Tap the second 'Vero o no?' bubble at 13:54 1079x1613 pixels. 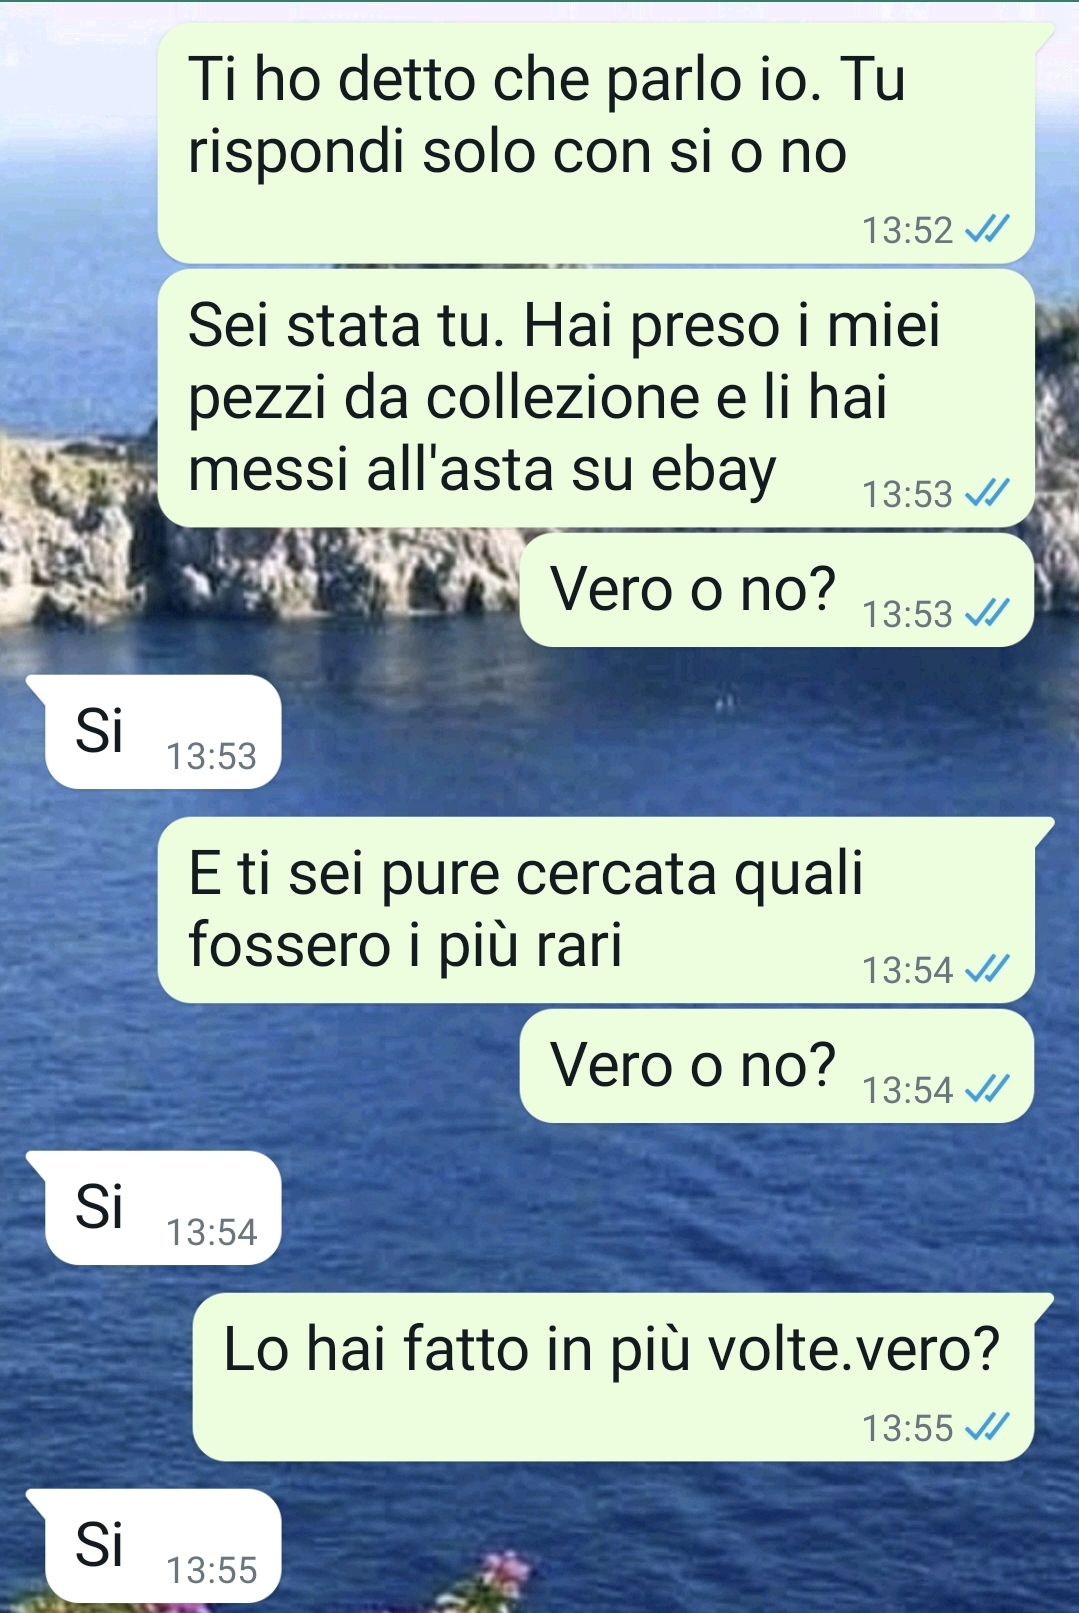777,1066
